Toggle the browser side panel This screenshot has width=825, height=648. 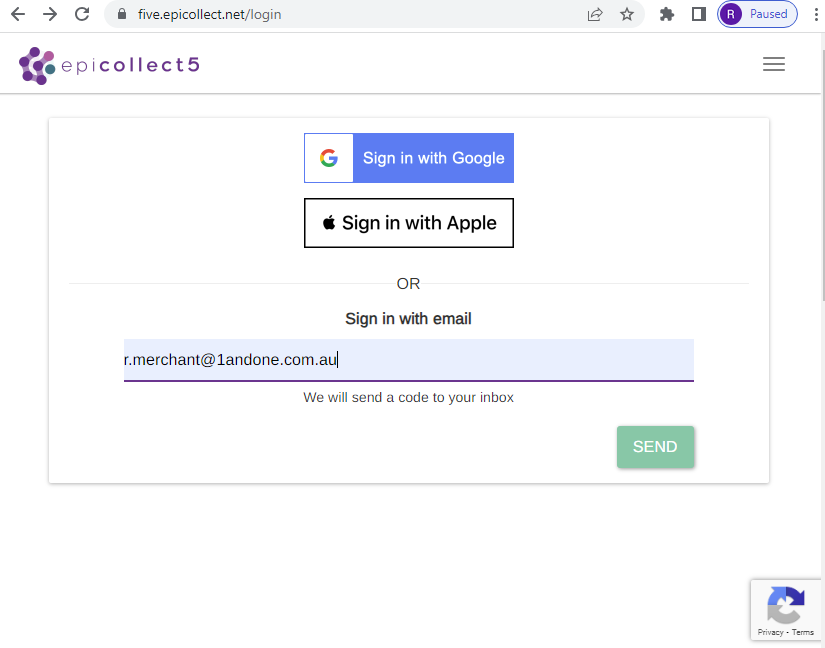tap(699, 14)
